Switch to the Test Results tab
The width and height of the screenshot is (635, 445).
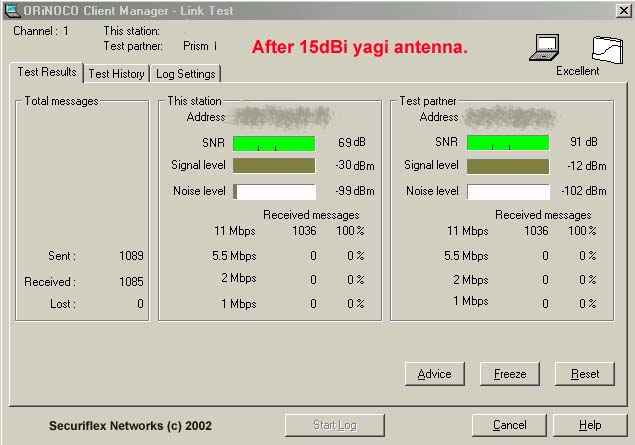tap(47, 72)
